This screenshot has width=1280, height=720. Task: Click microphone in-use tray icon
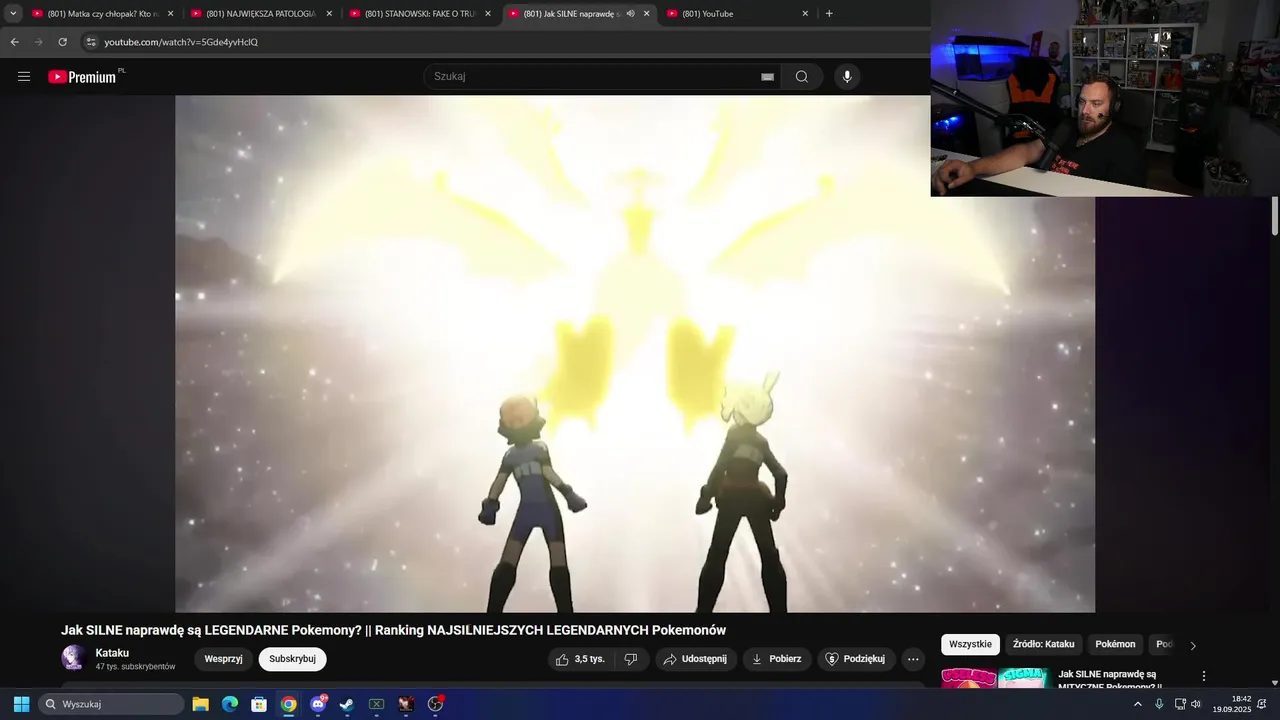click(x=1159, y=704)
